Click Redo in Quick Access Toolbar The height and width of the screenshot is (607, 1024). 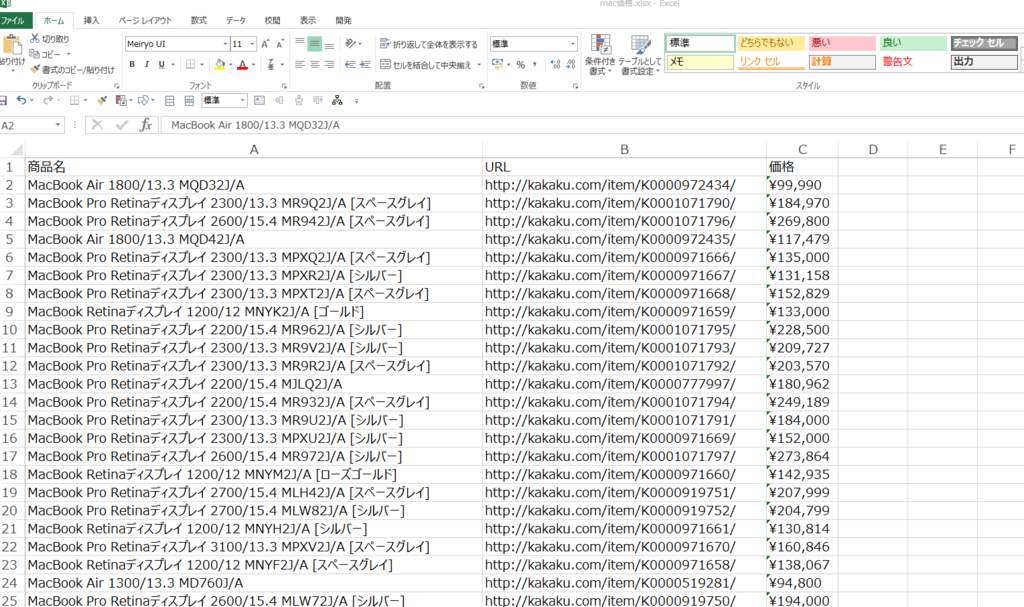point(48,101)
